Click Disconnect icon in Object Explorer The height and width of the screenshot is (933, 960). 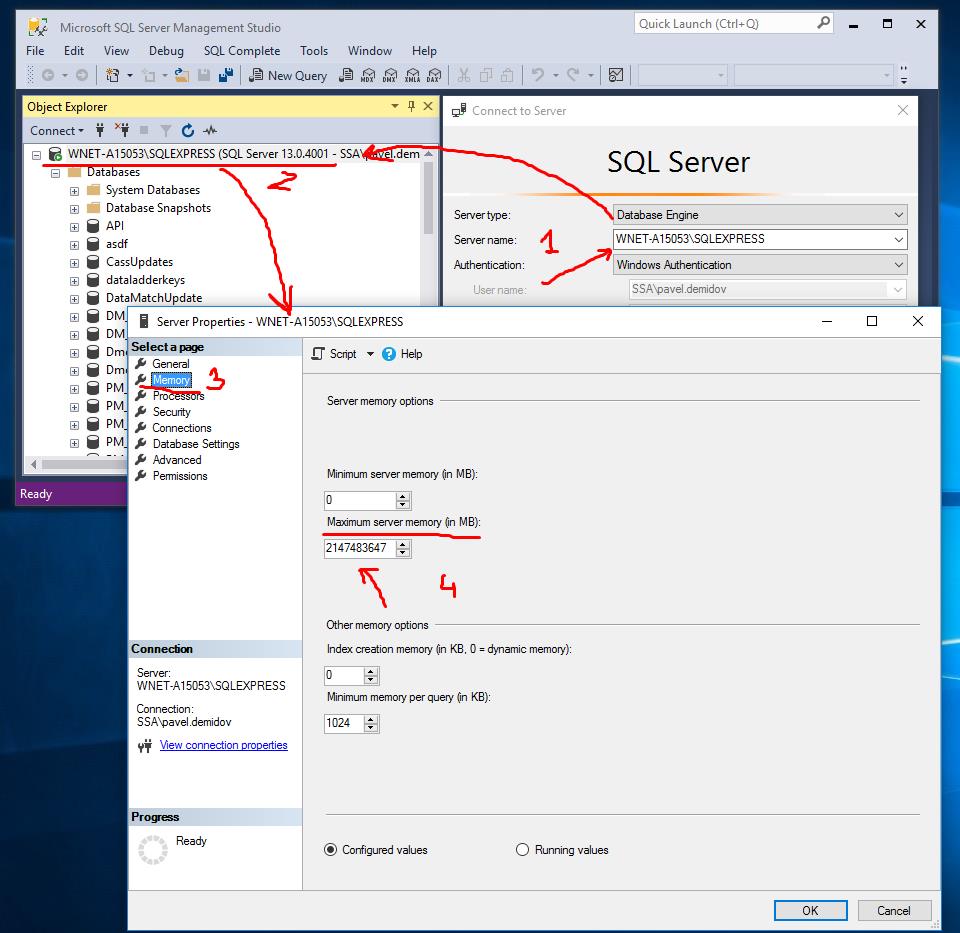coord(122,130)
